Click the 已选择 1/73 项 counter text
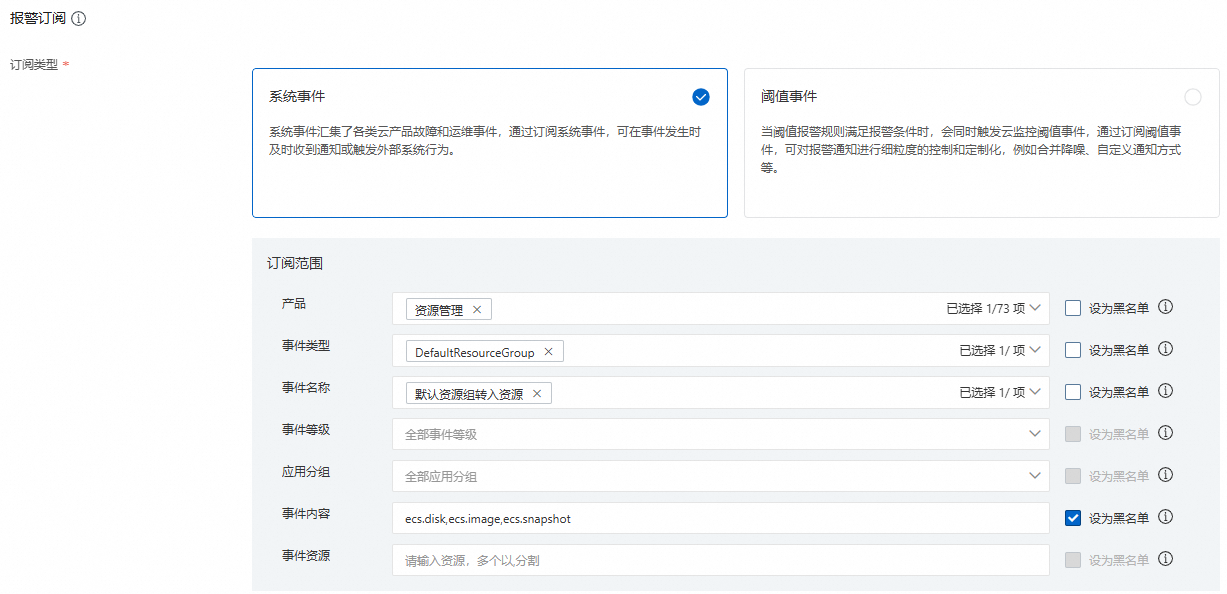The width and height of the screenshot is (1227, 594). pos(986,308)
